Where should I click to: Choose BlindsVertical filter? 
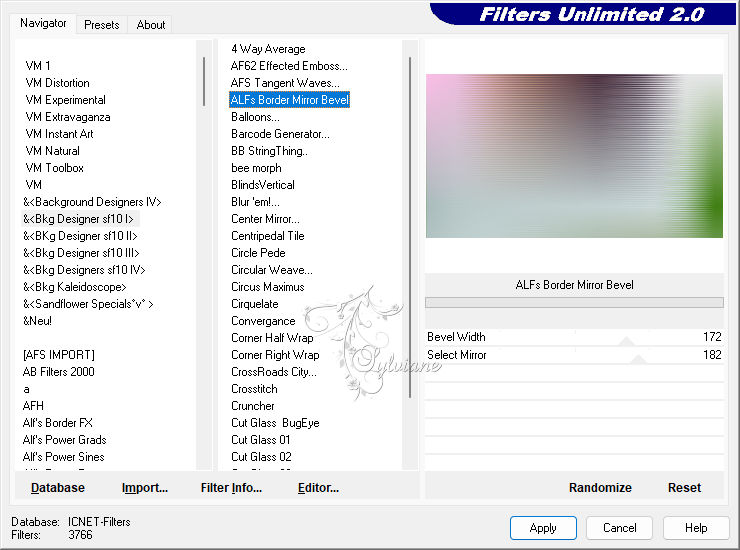[263, 185]
